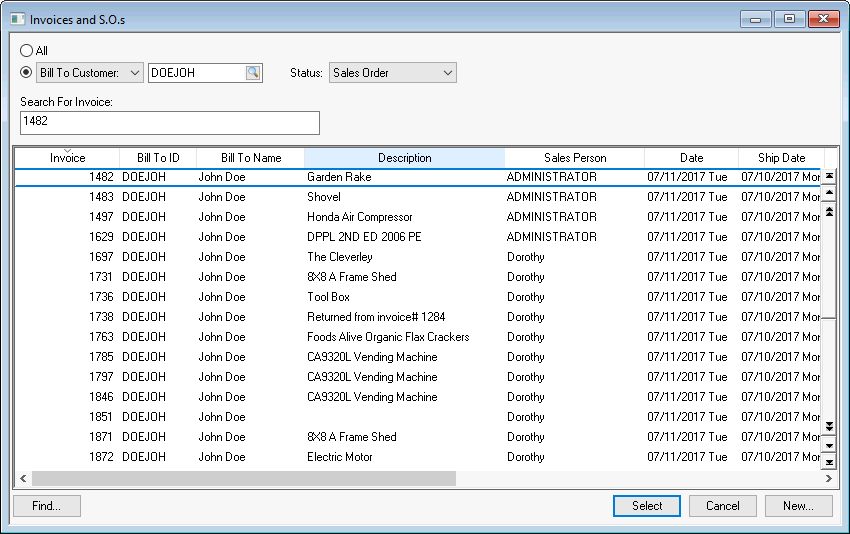
Task: Page down with double down arrow
Action: [x=829, y=426]
